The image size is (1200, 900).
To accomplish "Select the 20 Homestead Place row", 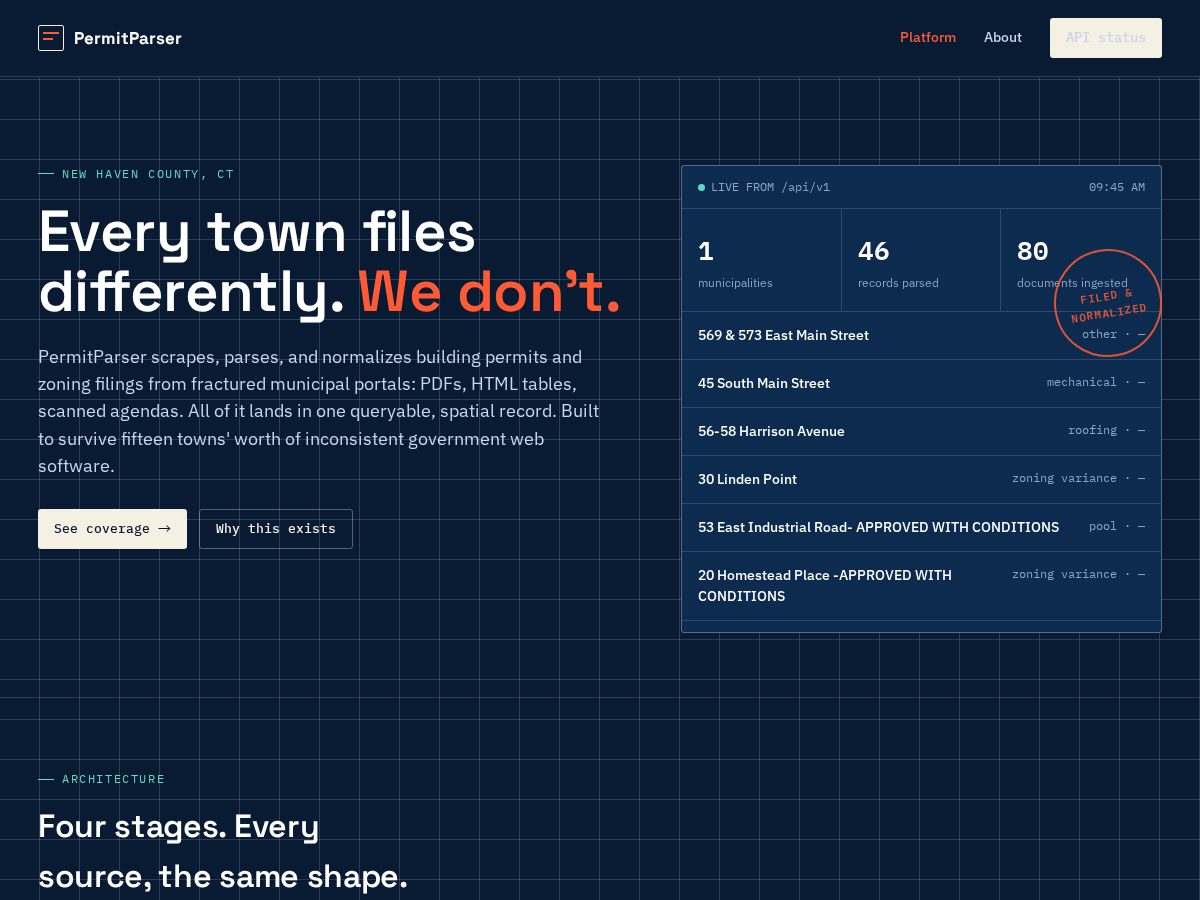I will (x=921, y=586).
